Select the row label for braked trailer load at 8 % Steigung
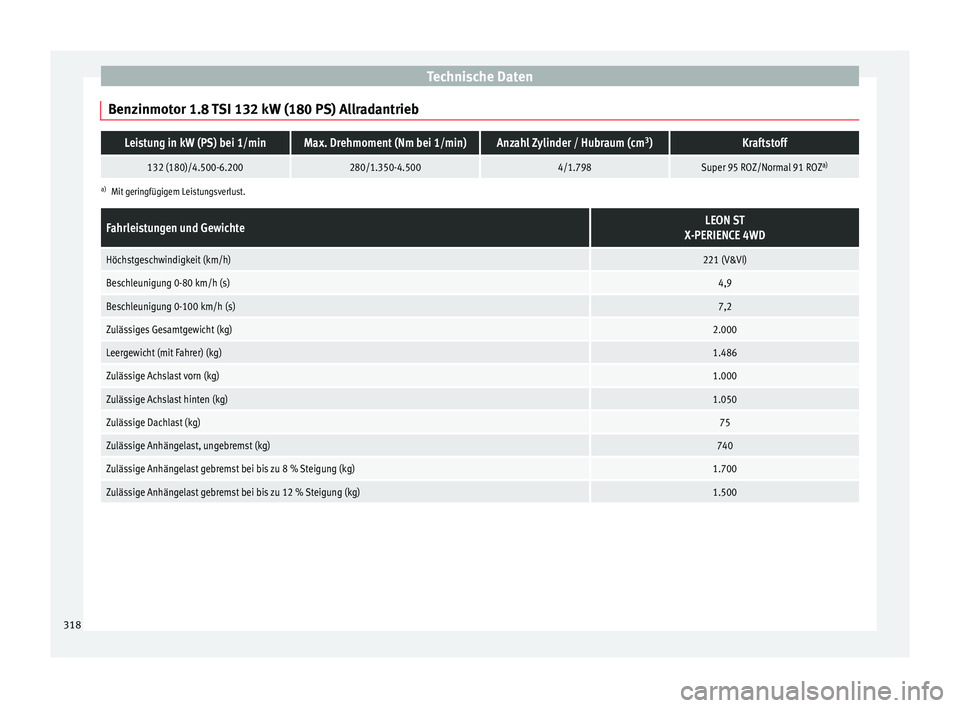This screenshot has width=960, height=708. tap(230, 469)
